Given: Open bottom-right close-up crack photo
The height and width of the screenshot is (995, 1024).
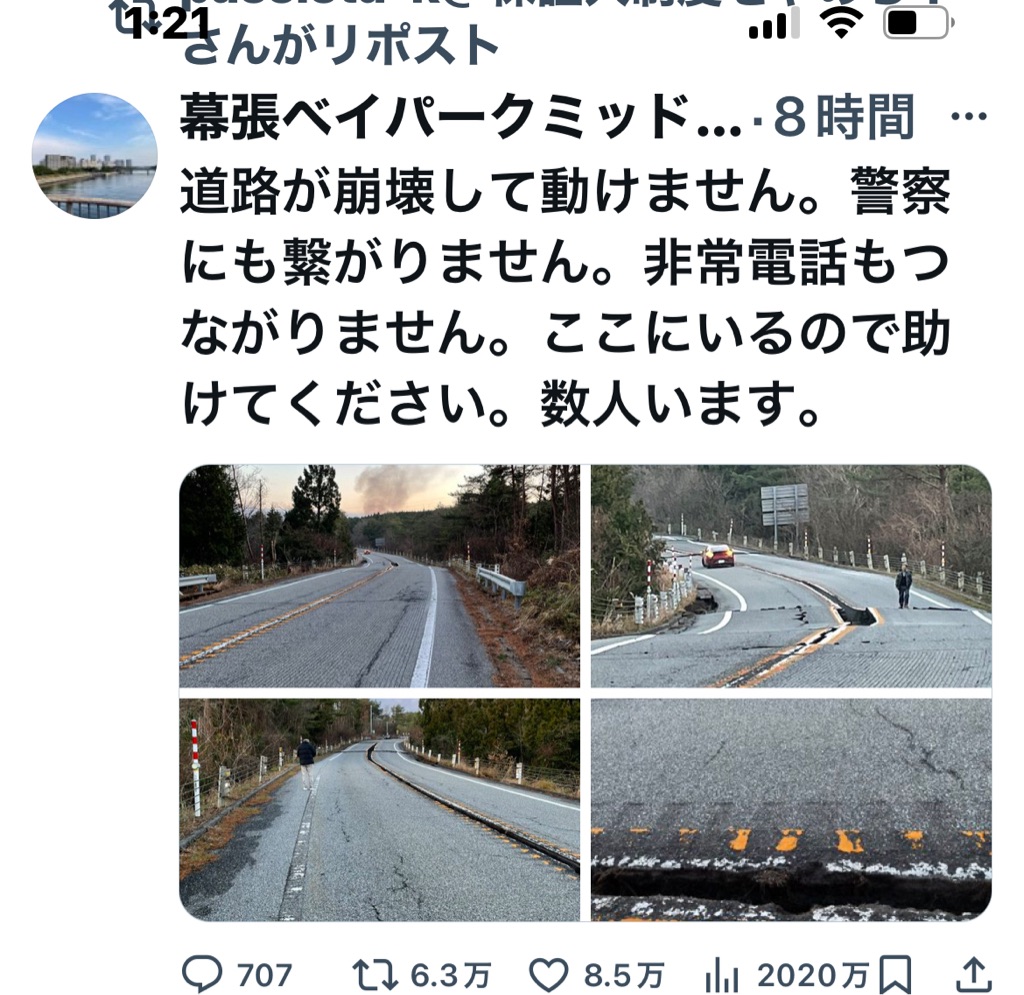Looking at the screenshot, I should point(792,810).
